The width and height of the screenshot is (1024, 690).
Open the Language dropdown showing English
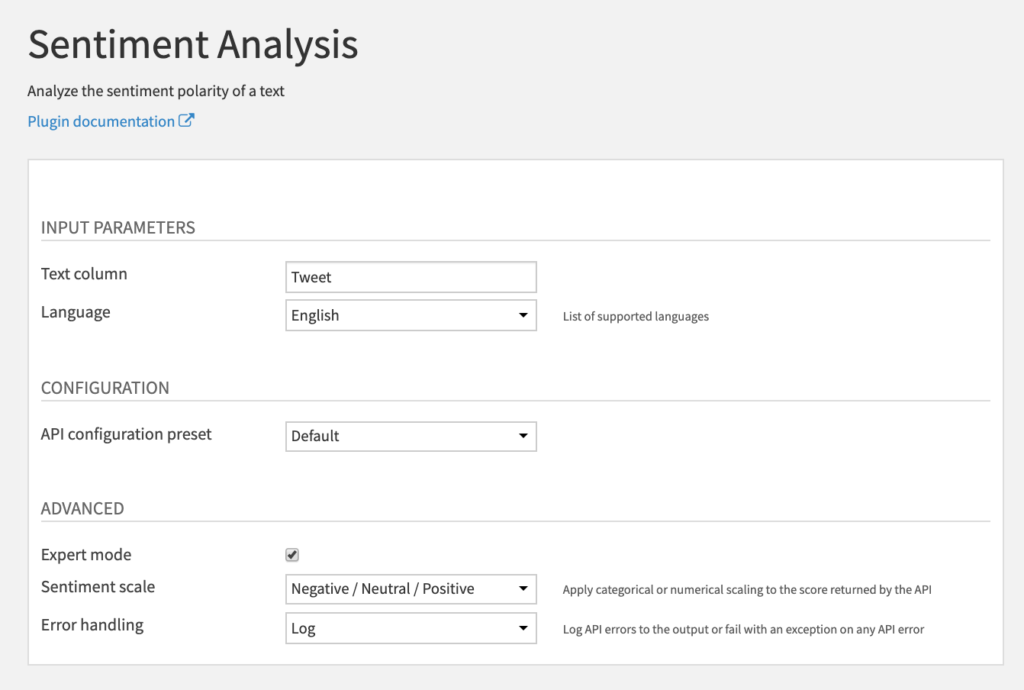pyautogui.click(x=411, y=315)
